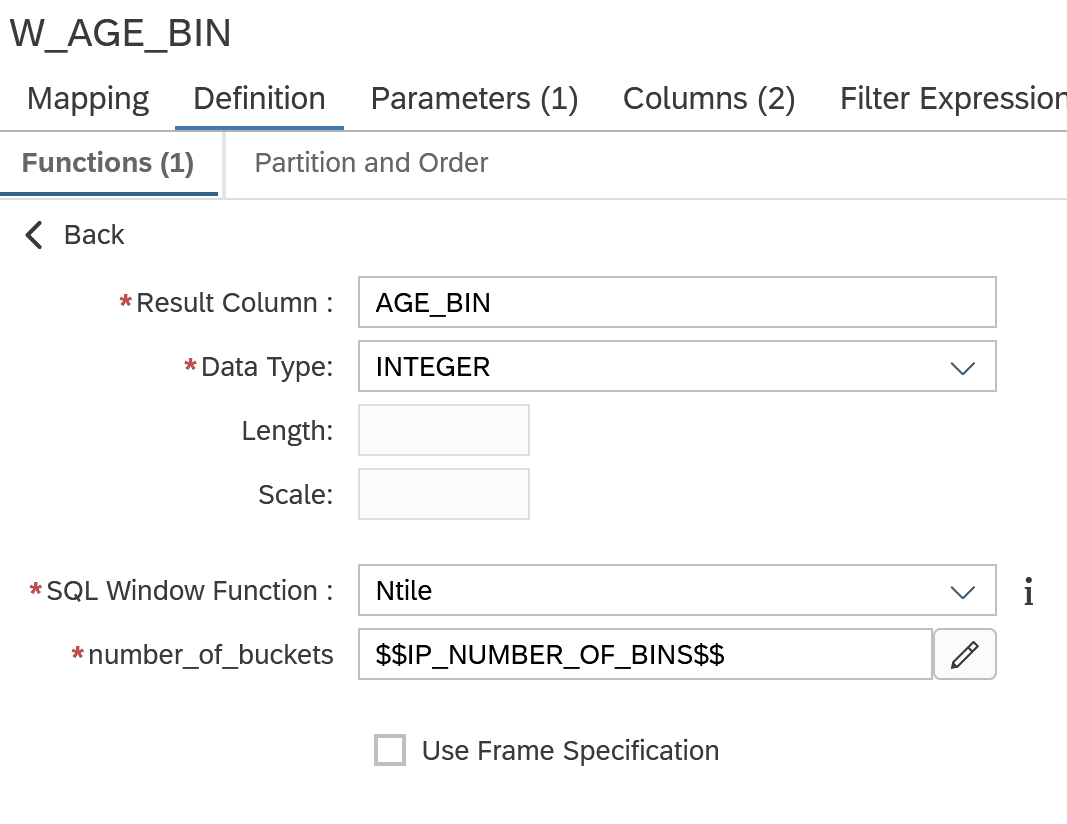Select the Columns (2) tab

708,98
